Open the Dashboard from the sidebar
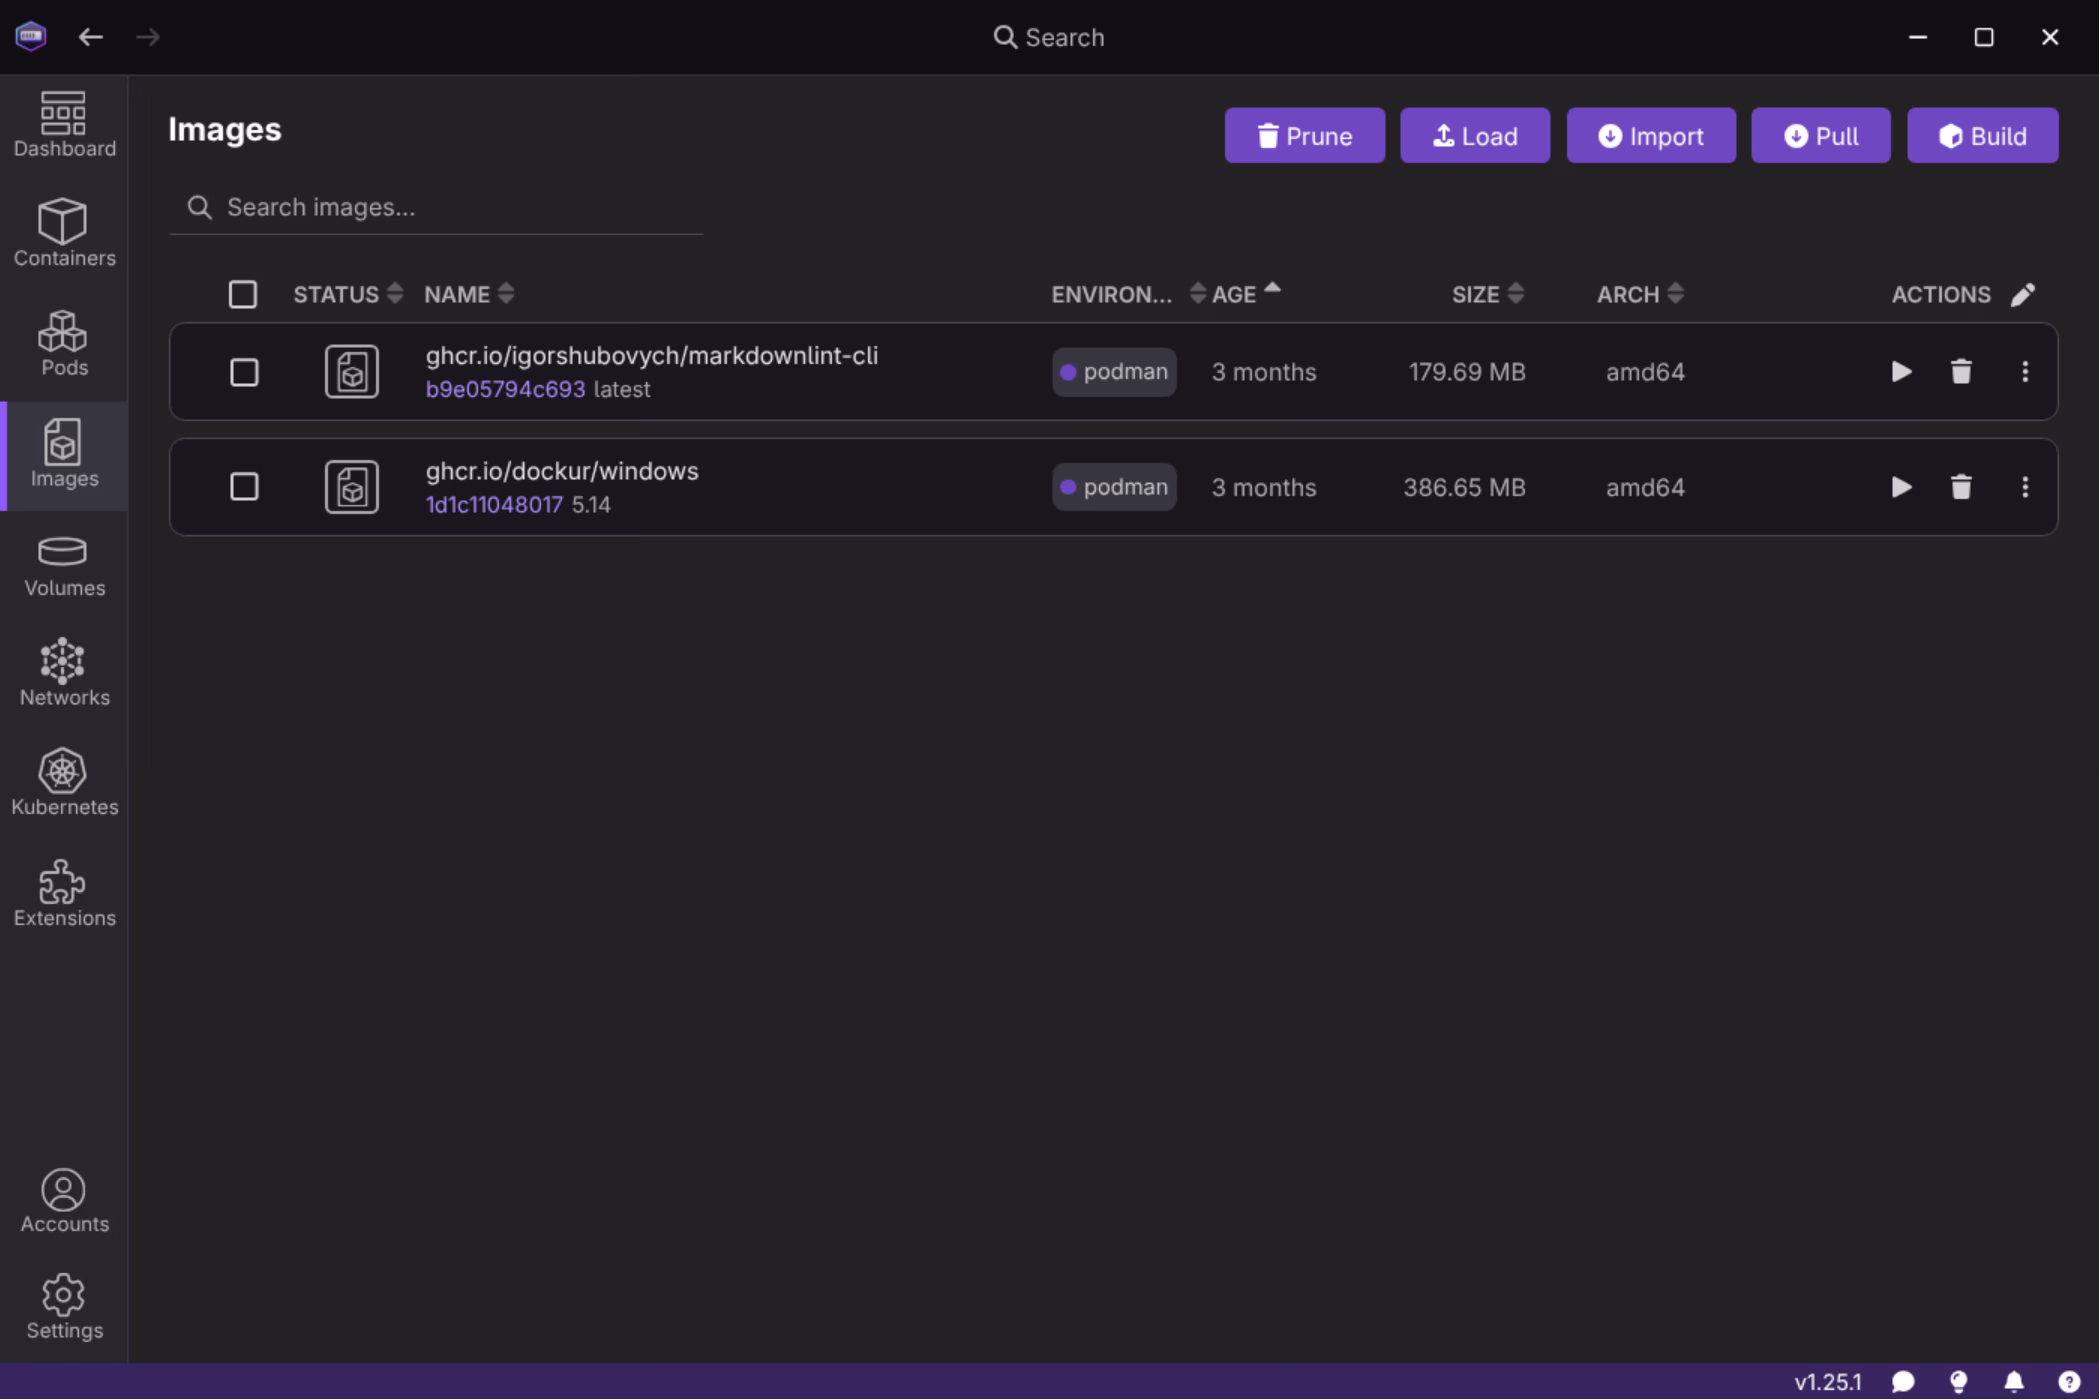The height and width of the screenshot is (1400, 2100). [x=63, y=124]
